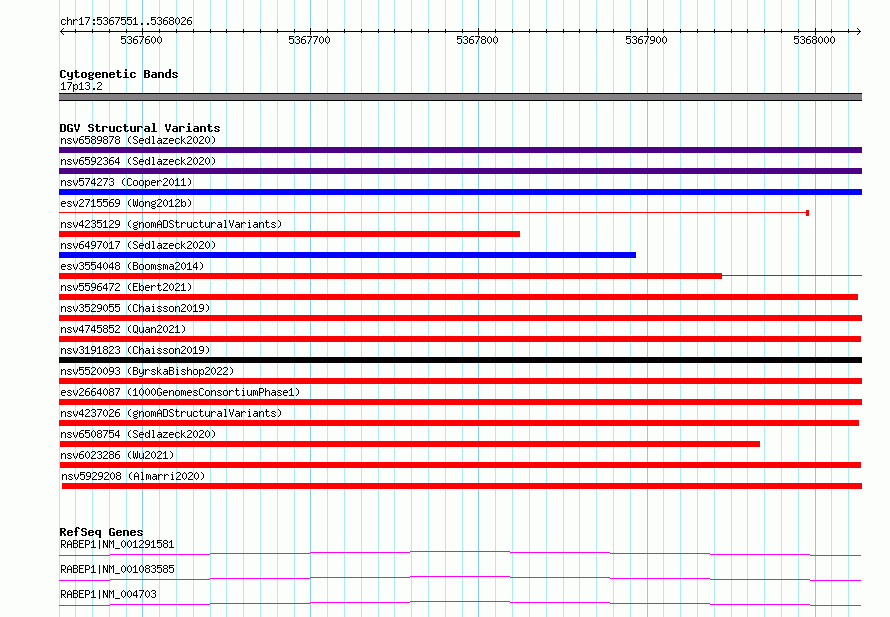Click transcript label RABEP1|NM_001083585
Image resolution: width=890 pixels, height=617 pixels.
point(117,569)
